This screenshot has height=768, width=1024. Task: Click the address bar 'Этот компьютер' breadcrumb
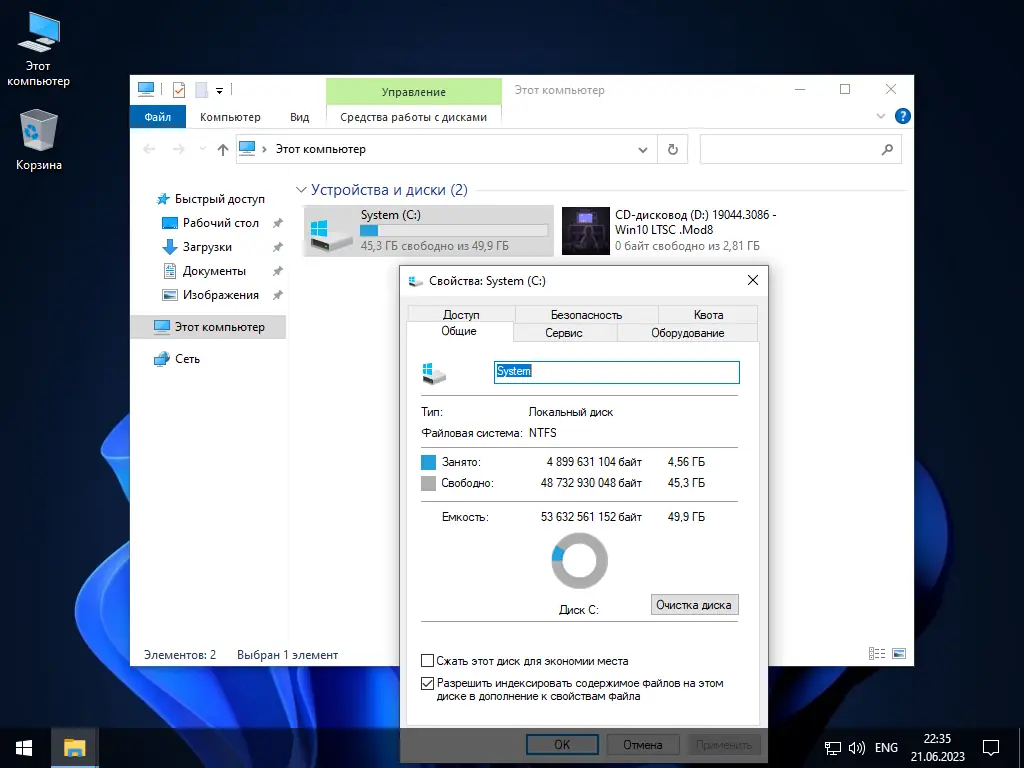[x=321, y=149]
